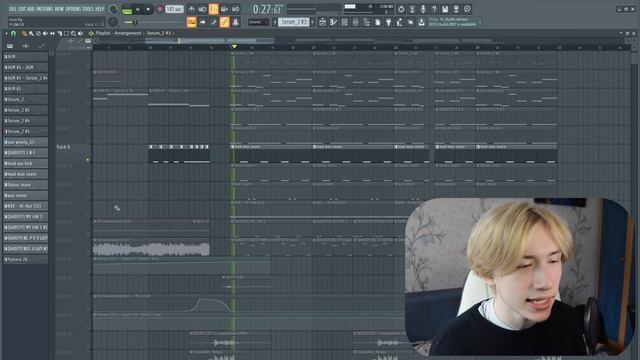The image size is (640, 360).
Task: Click the time display 0:27
Action: click(267, 9)
